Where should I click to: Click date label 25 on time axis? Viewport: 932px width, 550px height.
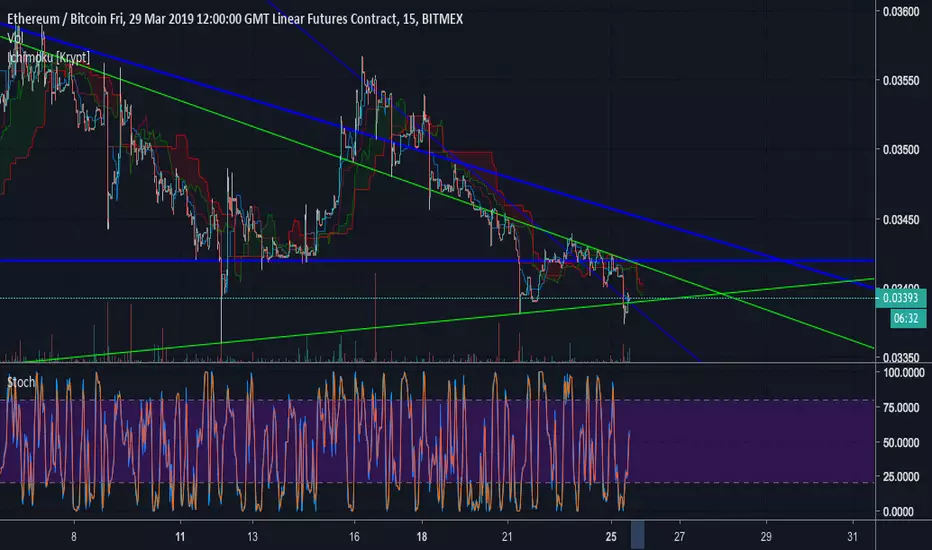tap(611, 537)
